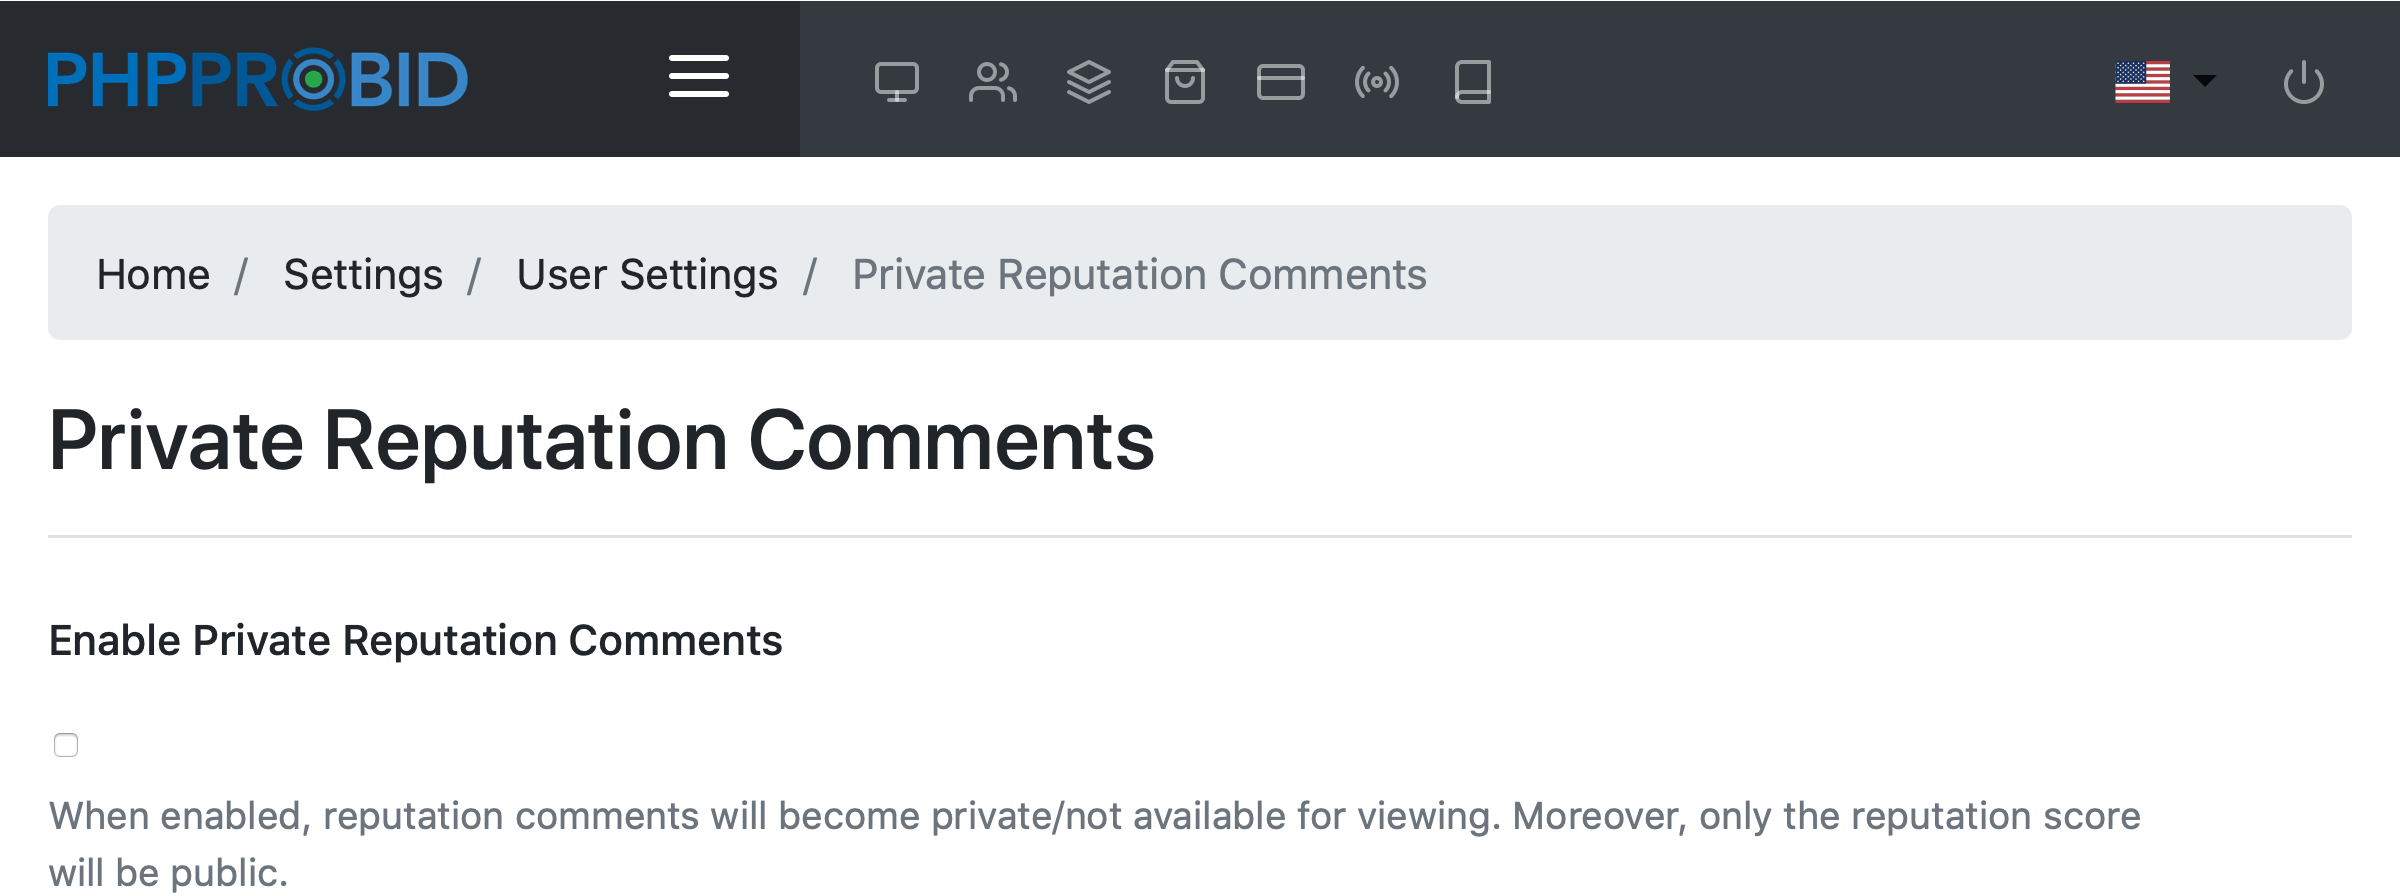Image resolution: width=2400 pixels, height=896 pixels.
Task: Click the broadcast signal icon
Action: [x=1376, y=82]
